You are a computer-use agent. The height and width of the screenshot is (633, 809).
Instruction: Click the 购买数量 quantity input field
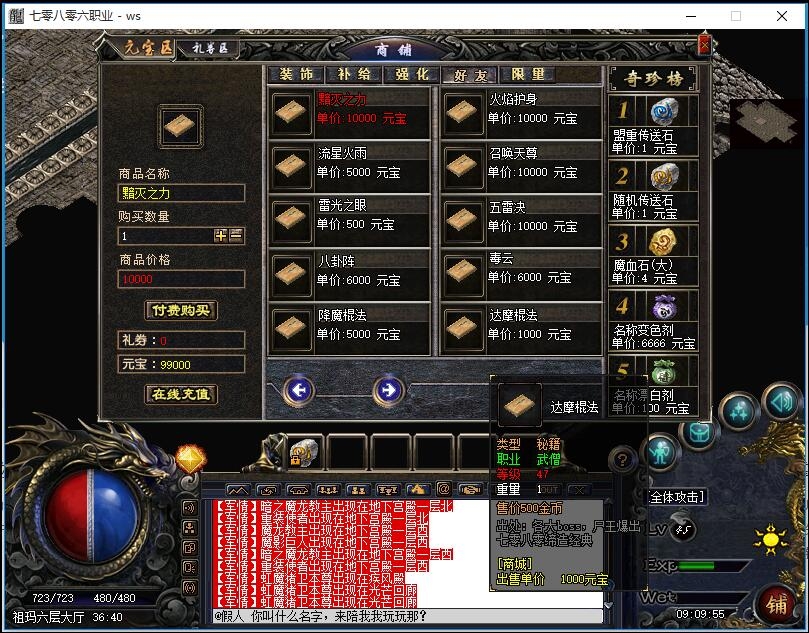(165, 236)
